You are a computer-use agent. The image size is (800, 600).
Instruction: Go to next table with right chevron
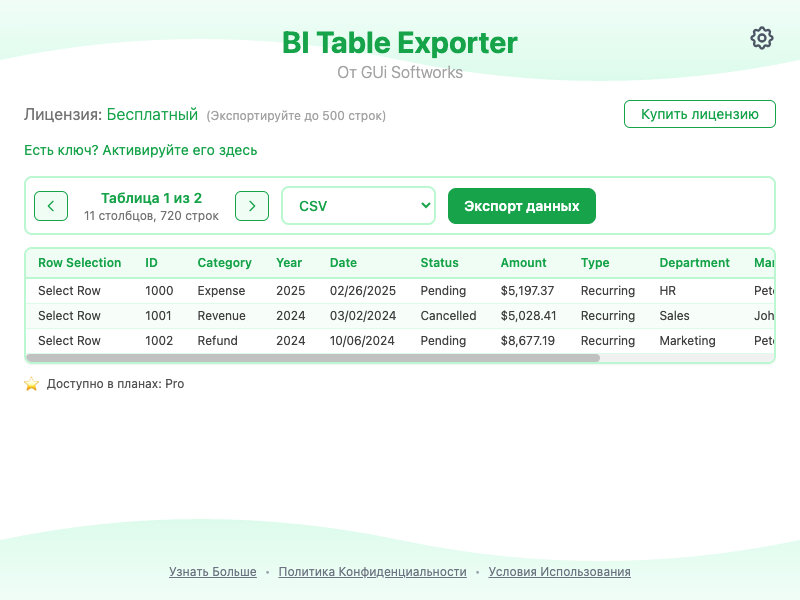coord(252,206)
